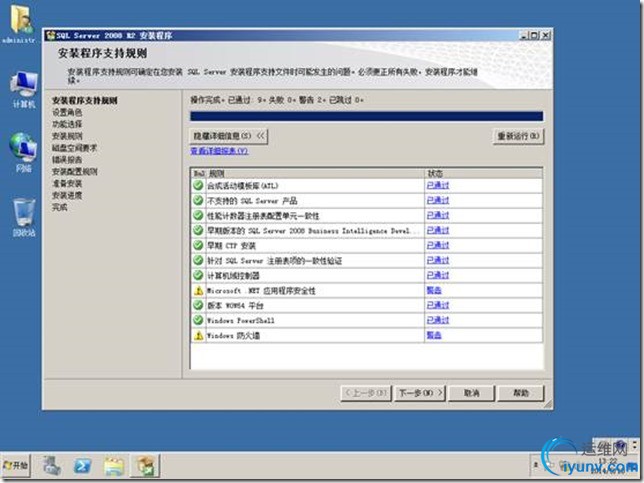
Task: Switch to SQL Server setup taskbar item
Action: [x=145, y=466]
